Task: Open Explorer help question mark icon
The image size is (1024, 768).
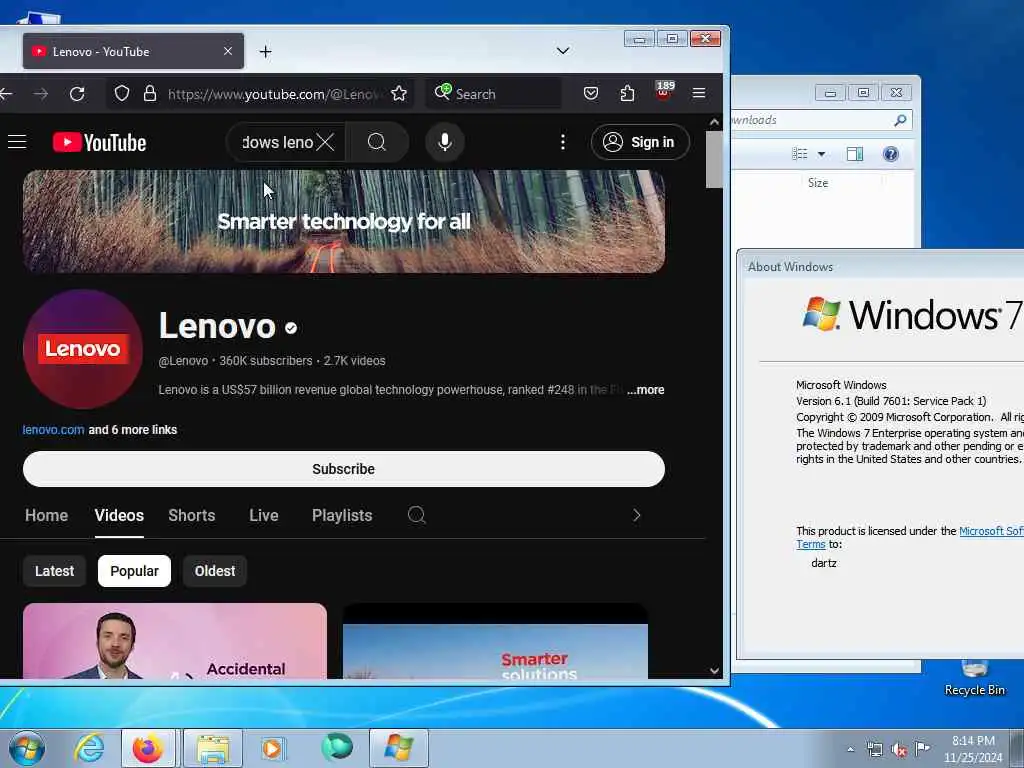Action: click(890, 154)
